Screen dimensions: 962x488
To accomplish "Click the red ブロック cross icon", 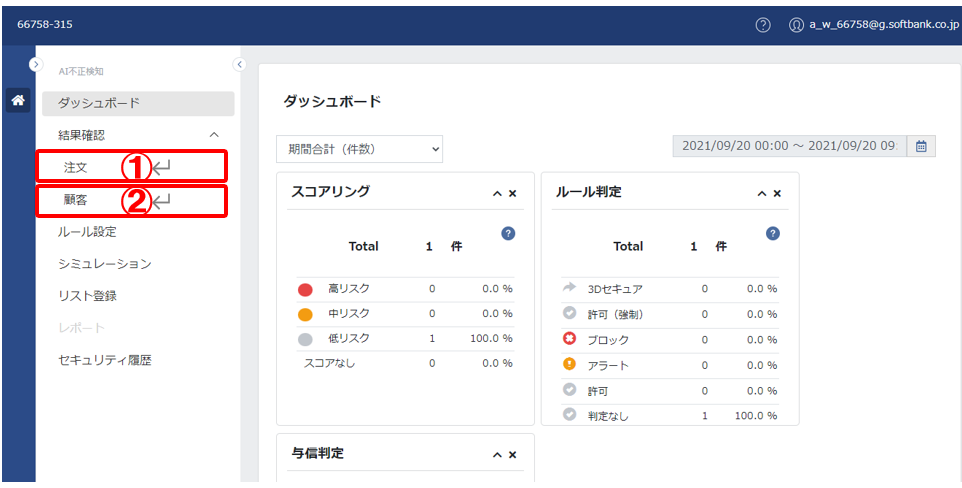I will point(569,338).
